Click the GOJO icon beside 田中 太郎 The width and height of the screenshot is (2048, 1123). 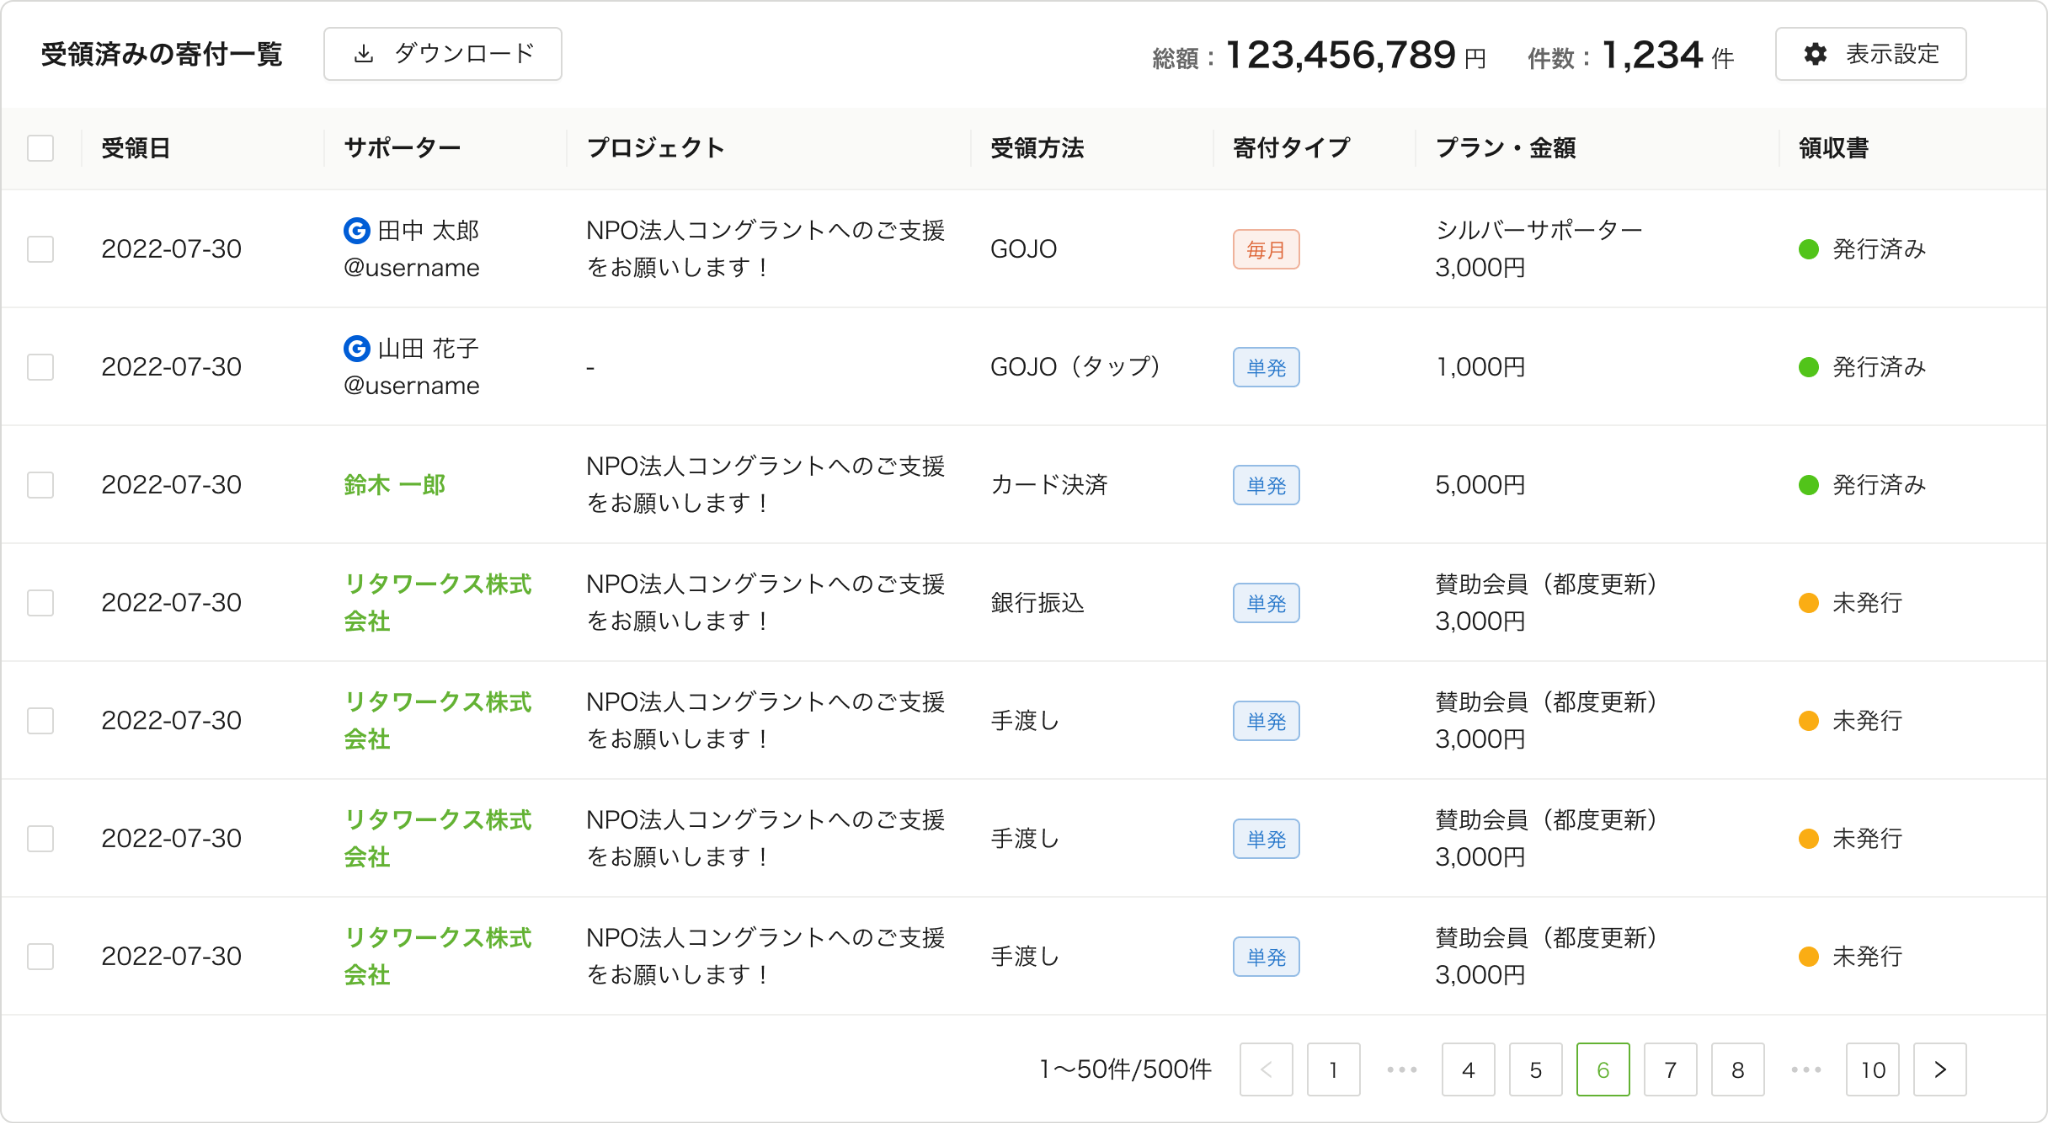357,231
